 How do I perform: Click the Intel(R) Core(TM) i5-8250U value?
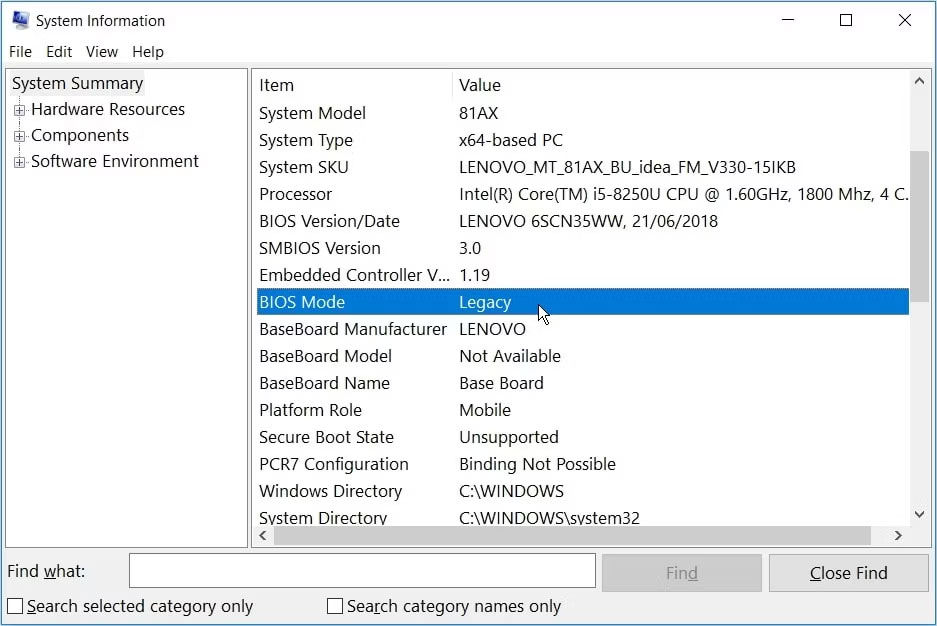[x=683, y=194]
